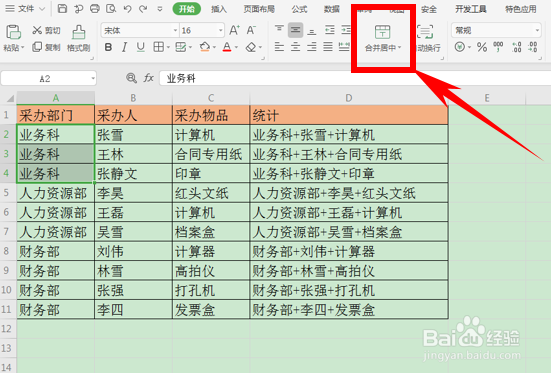551x375 pixels.
Task: Click cell containing 合同专用纸
Action: click(211, 154)
